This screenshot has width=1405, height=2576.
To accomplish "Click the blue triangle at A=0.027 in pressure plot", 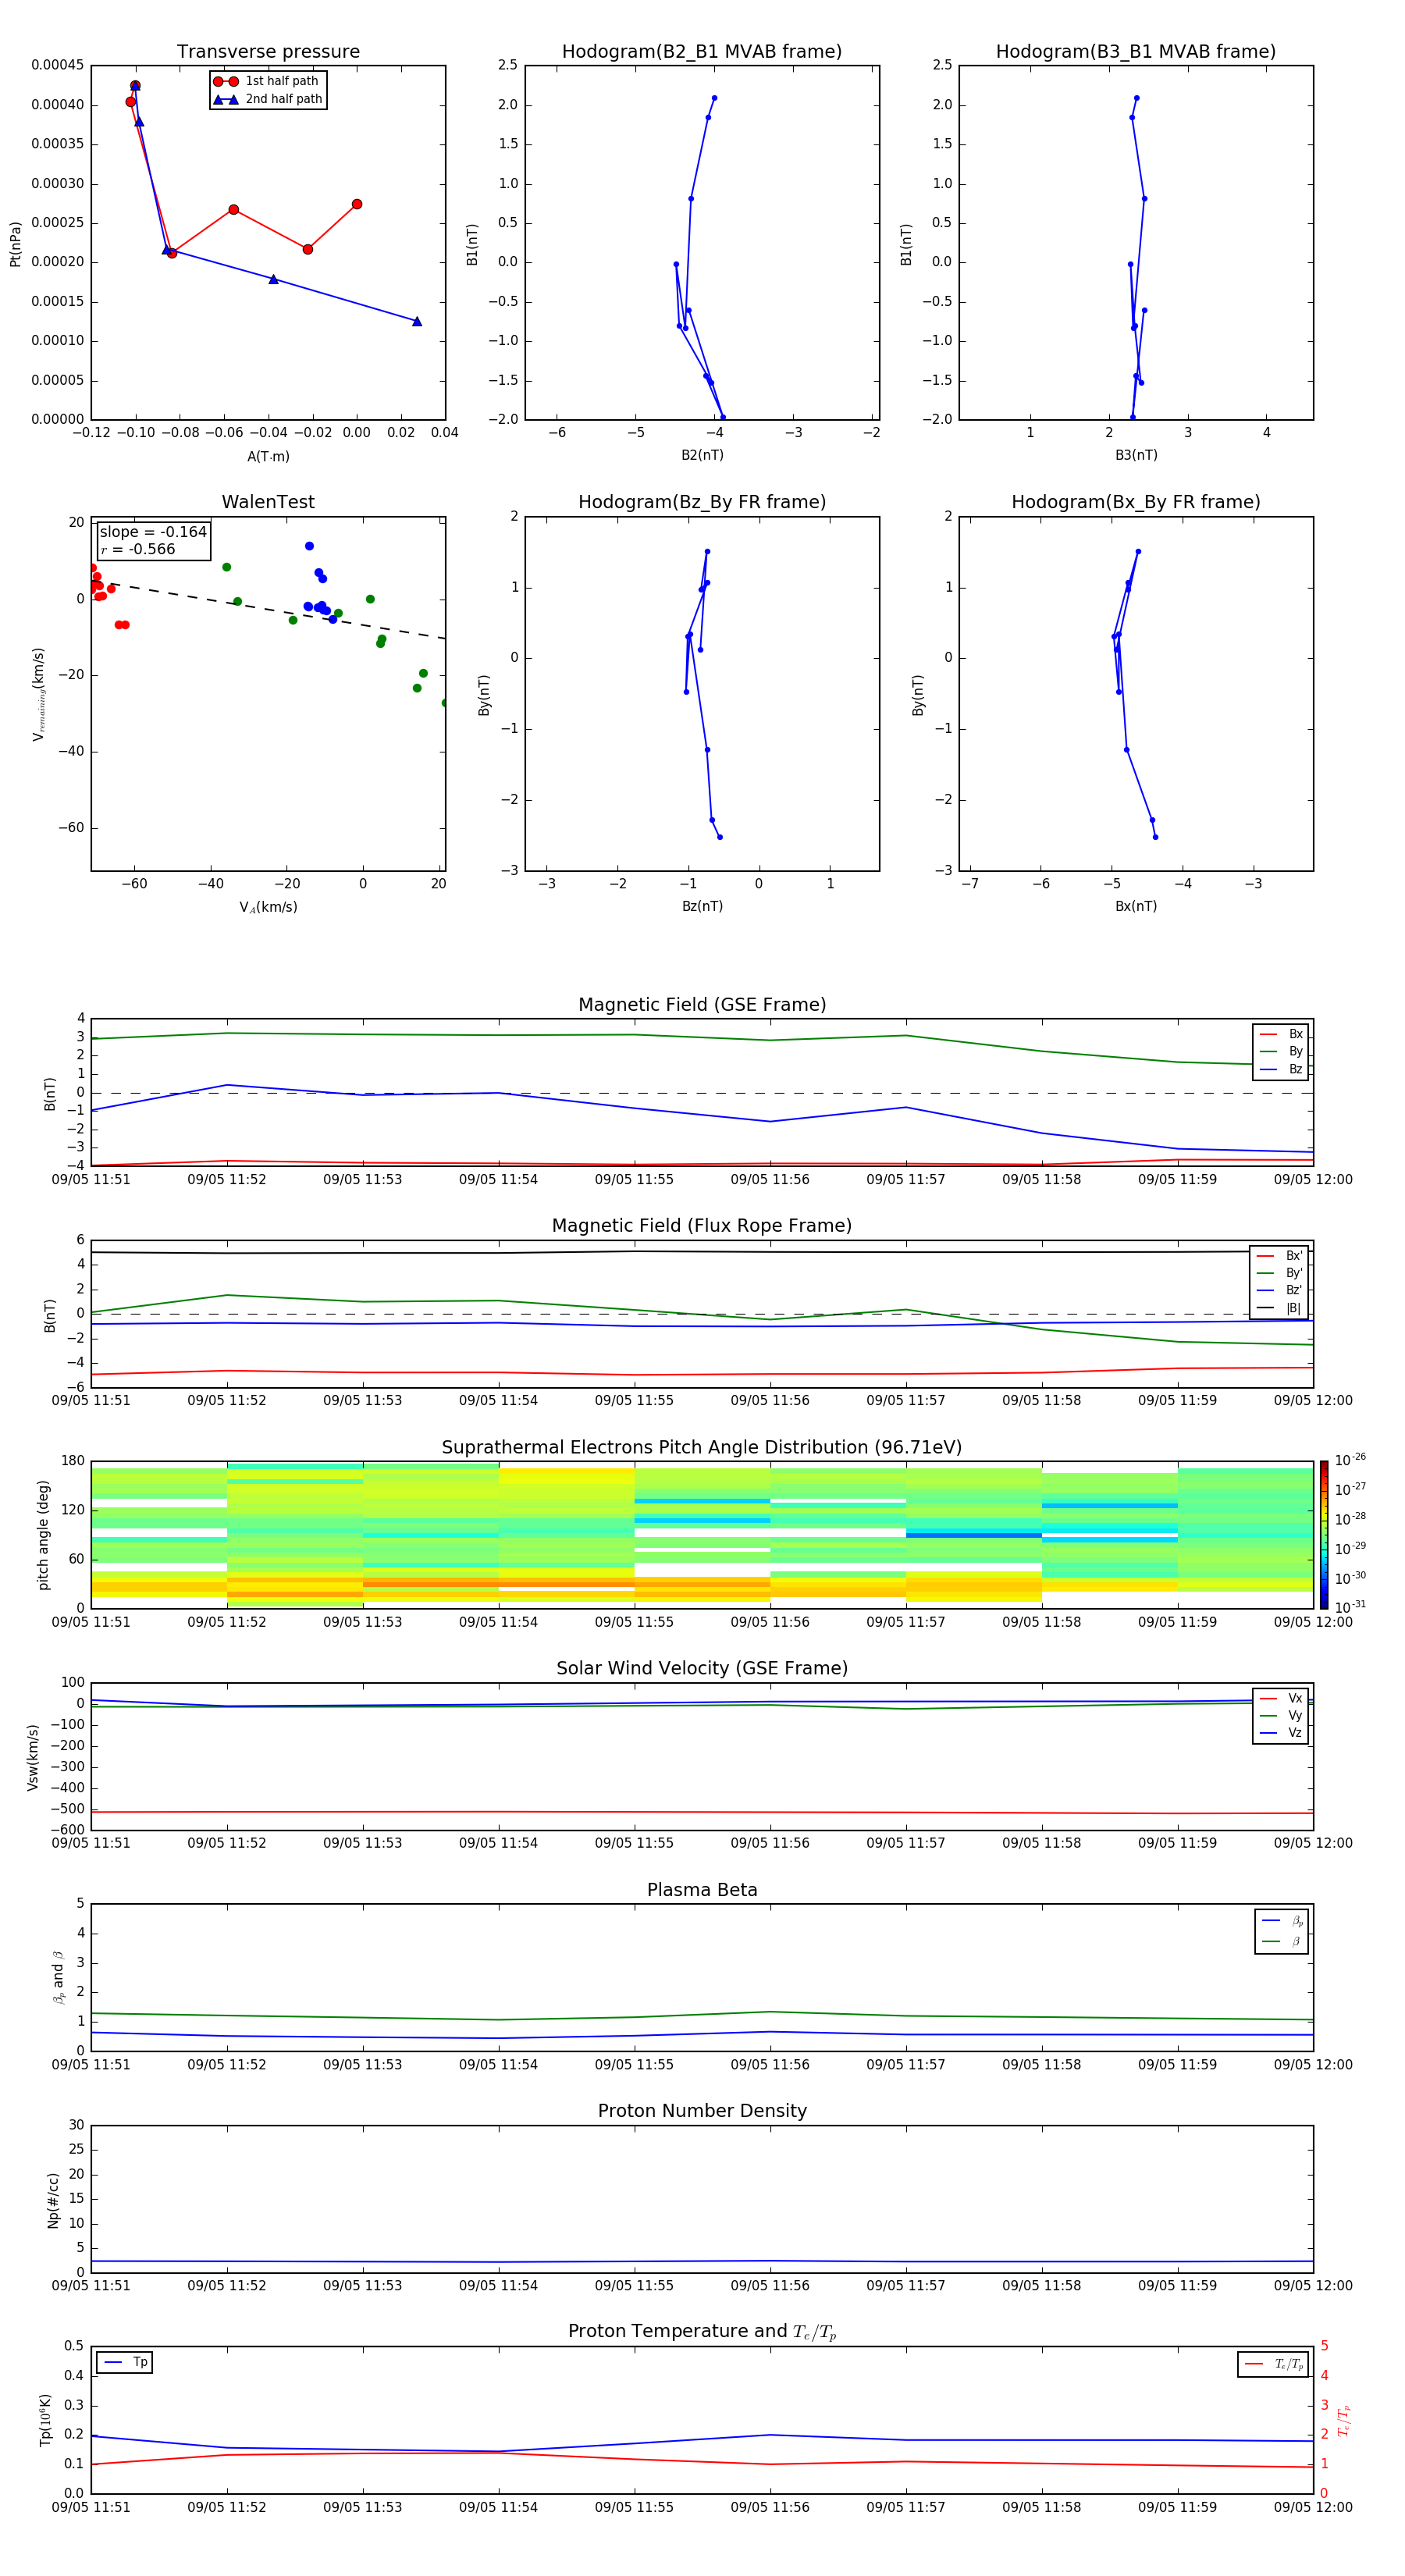I will point(417,321).
